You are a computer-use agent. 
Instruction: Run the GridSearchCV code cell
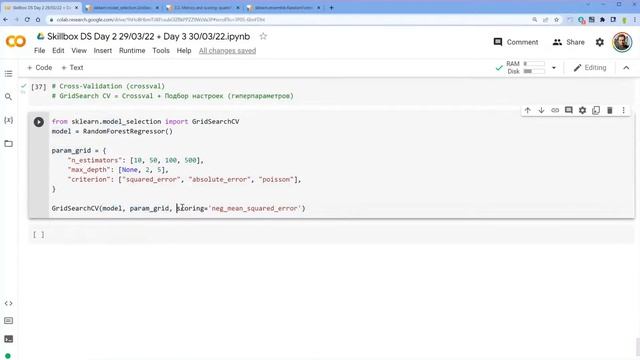39,122
